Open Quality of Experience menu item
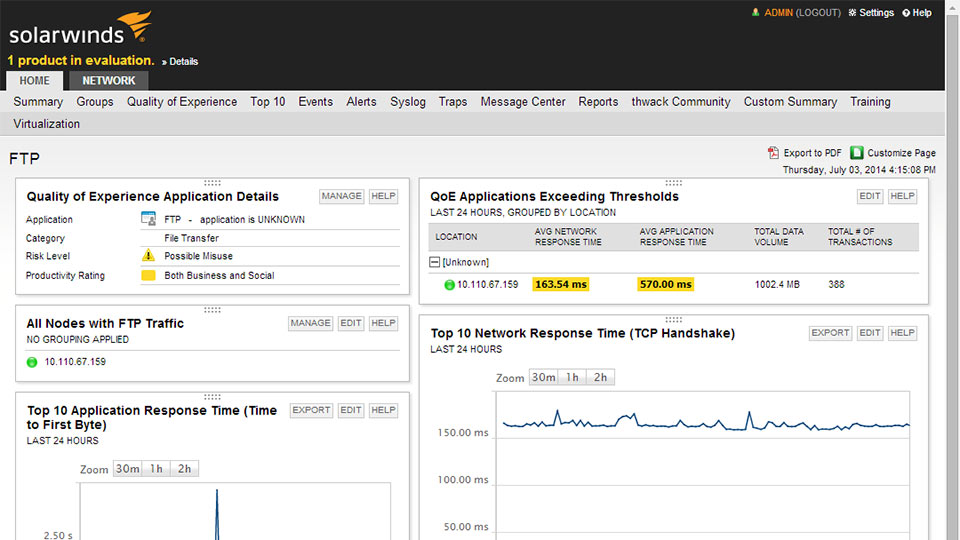 tap(182, 102)
